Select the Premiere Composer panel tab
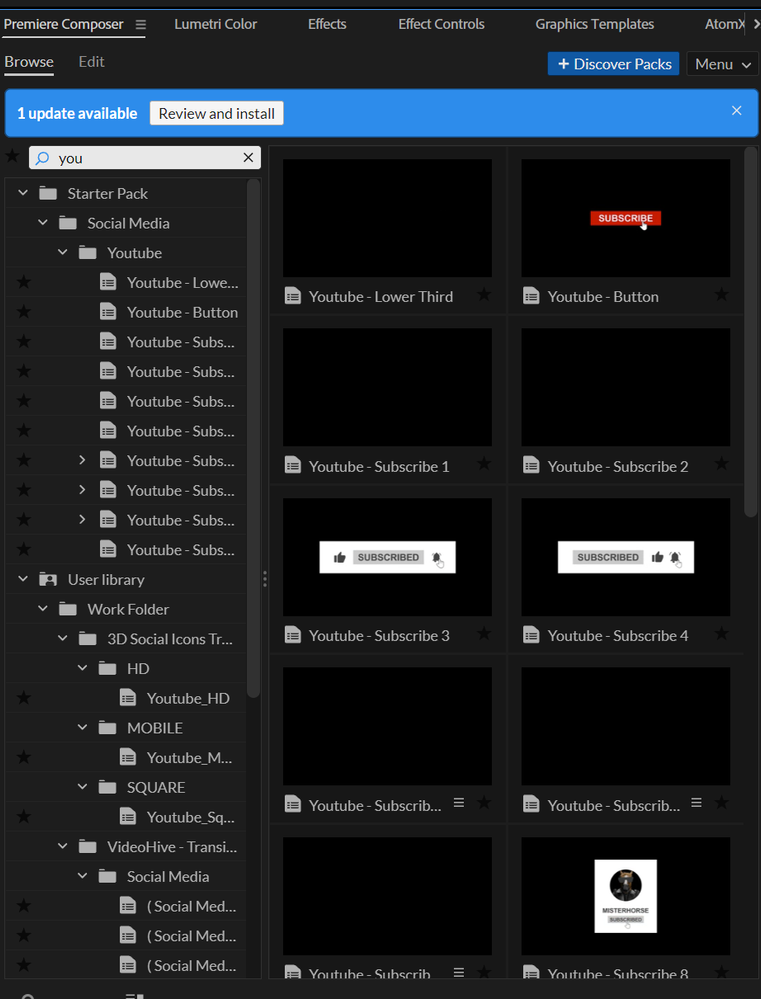The height and width of the screenshot is (999, 761). point(63,24)
